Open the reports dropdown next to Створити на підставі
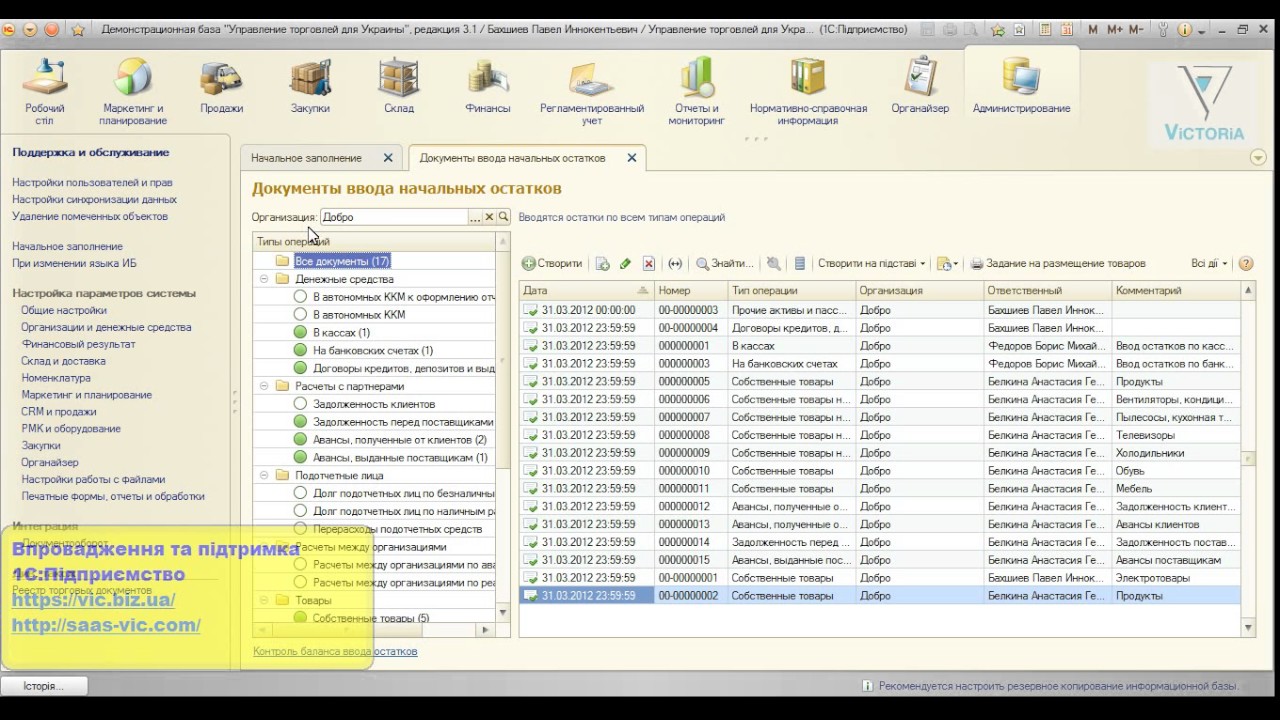 coord(947,264)
